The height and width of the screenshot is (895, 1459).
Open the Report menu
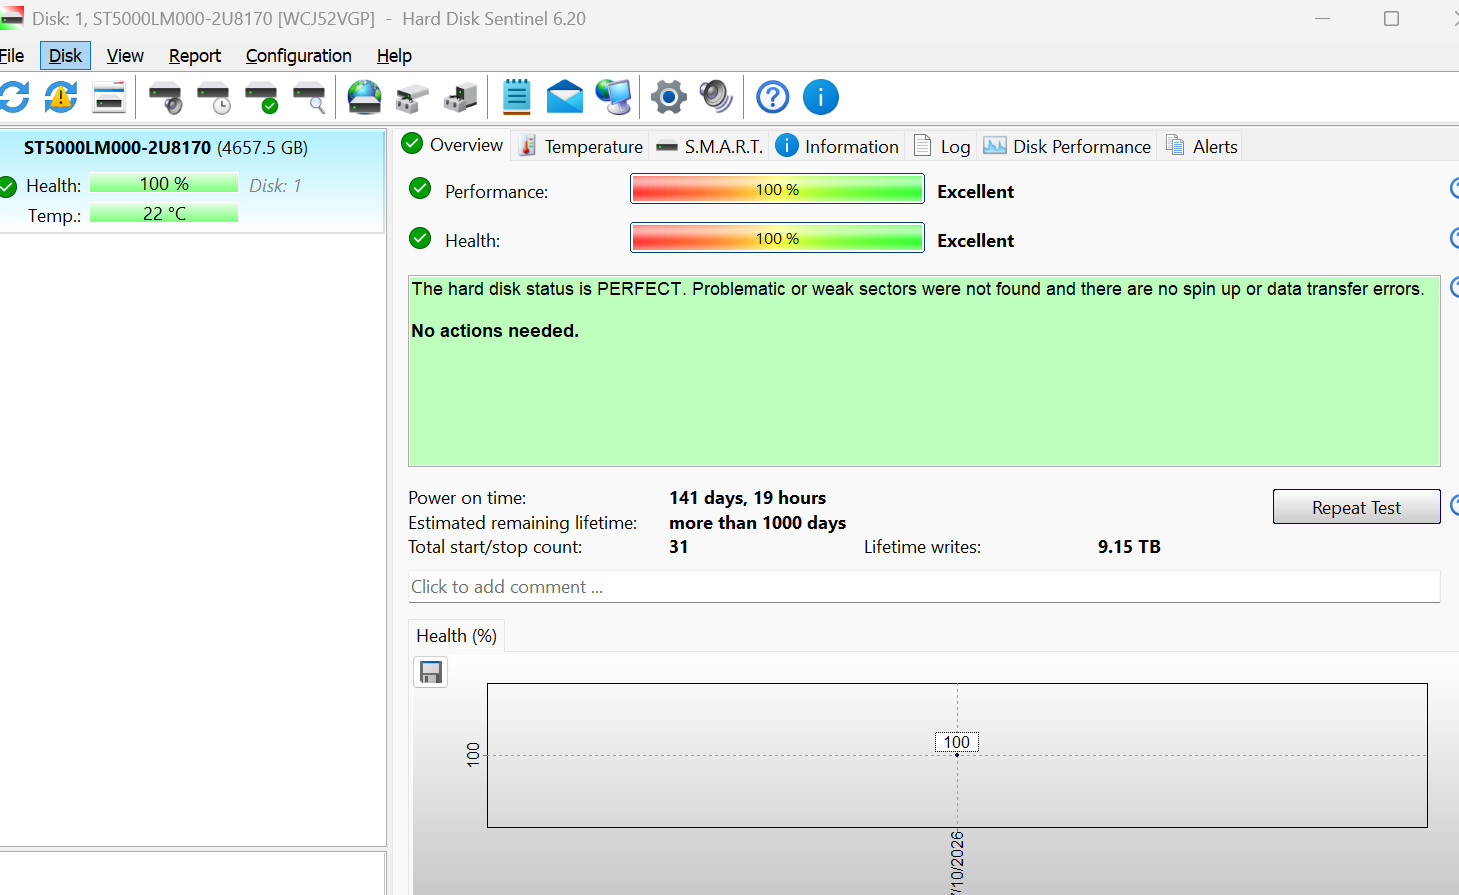point(195,56)
